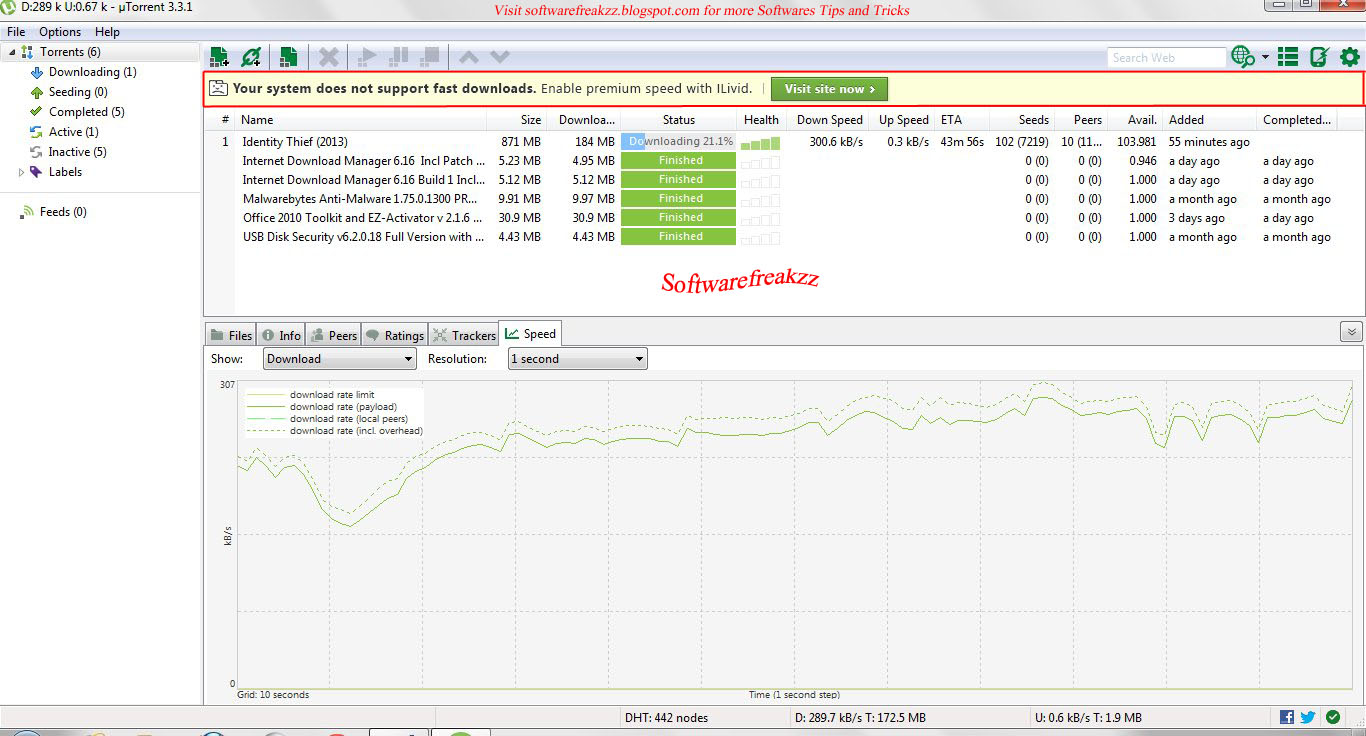Click the sad face icon in banner
This screenshot has width=1366, height=736.
(218, 88)
